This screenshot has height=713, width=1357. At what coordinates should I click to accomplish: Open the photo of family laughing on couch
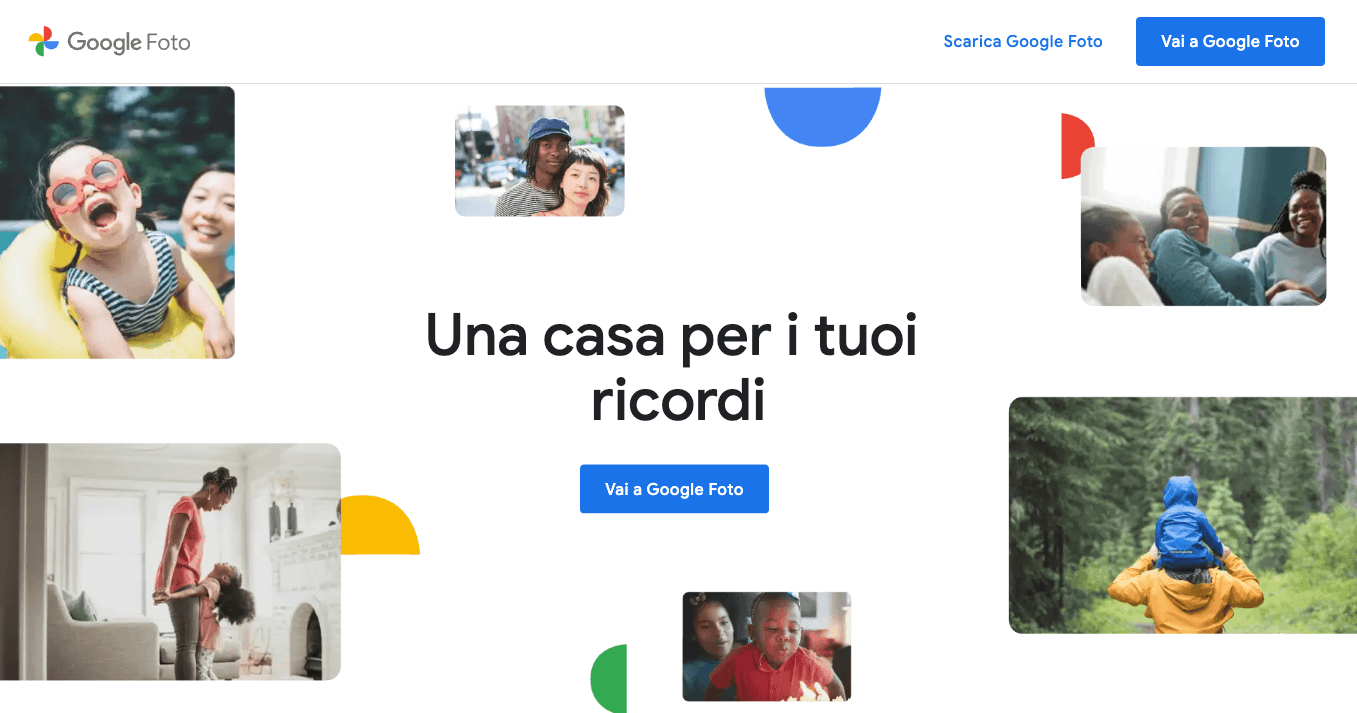tap(1203, 226)
